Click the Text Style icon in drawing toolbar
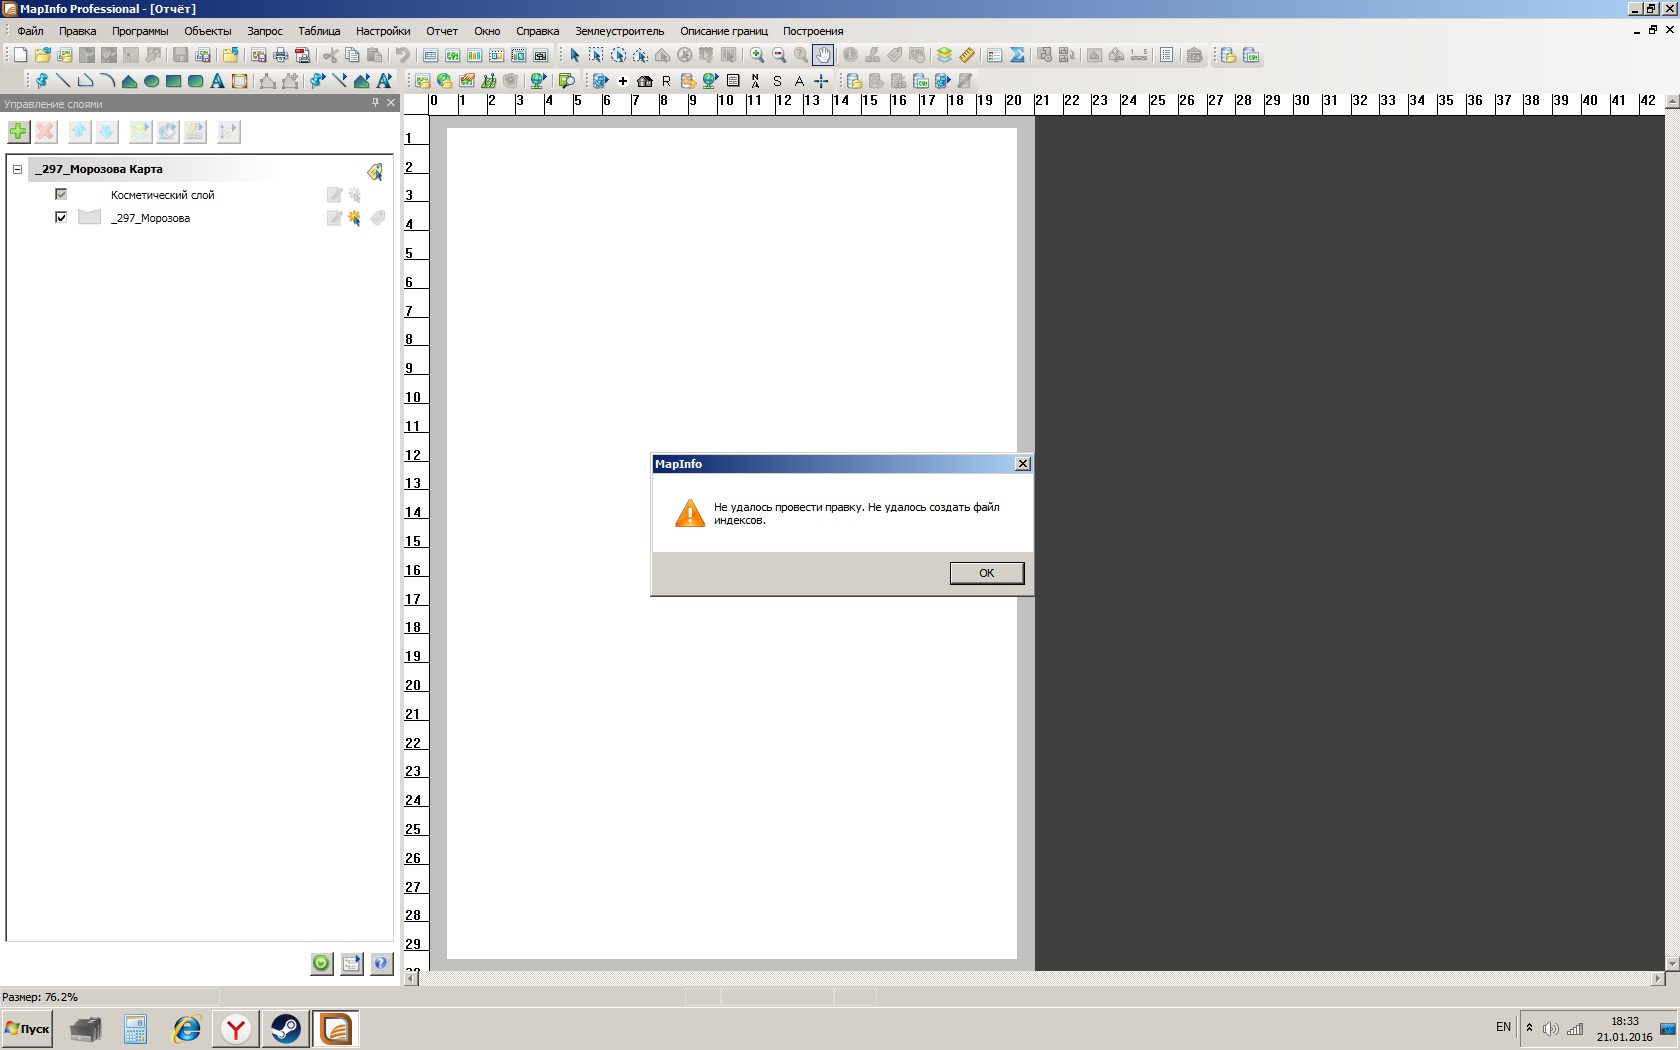This screenshot has height=1050, width=1680. pos(384,81)
